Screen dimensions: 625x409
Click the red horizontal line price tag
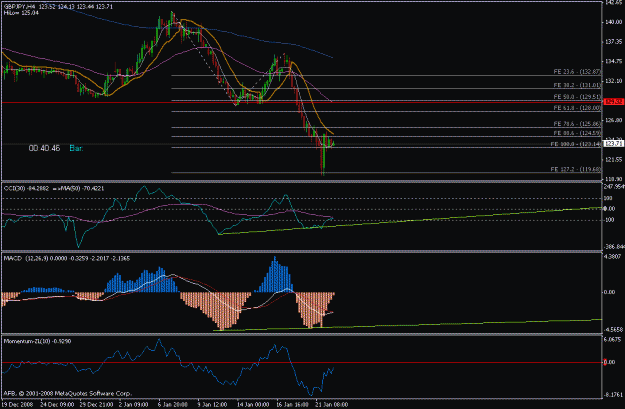click(x=614, y=102)
